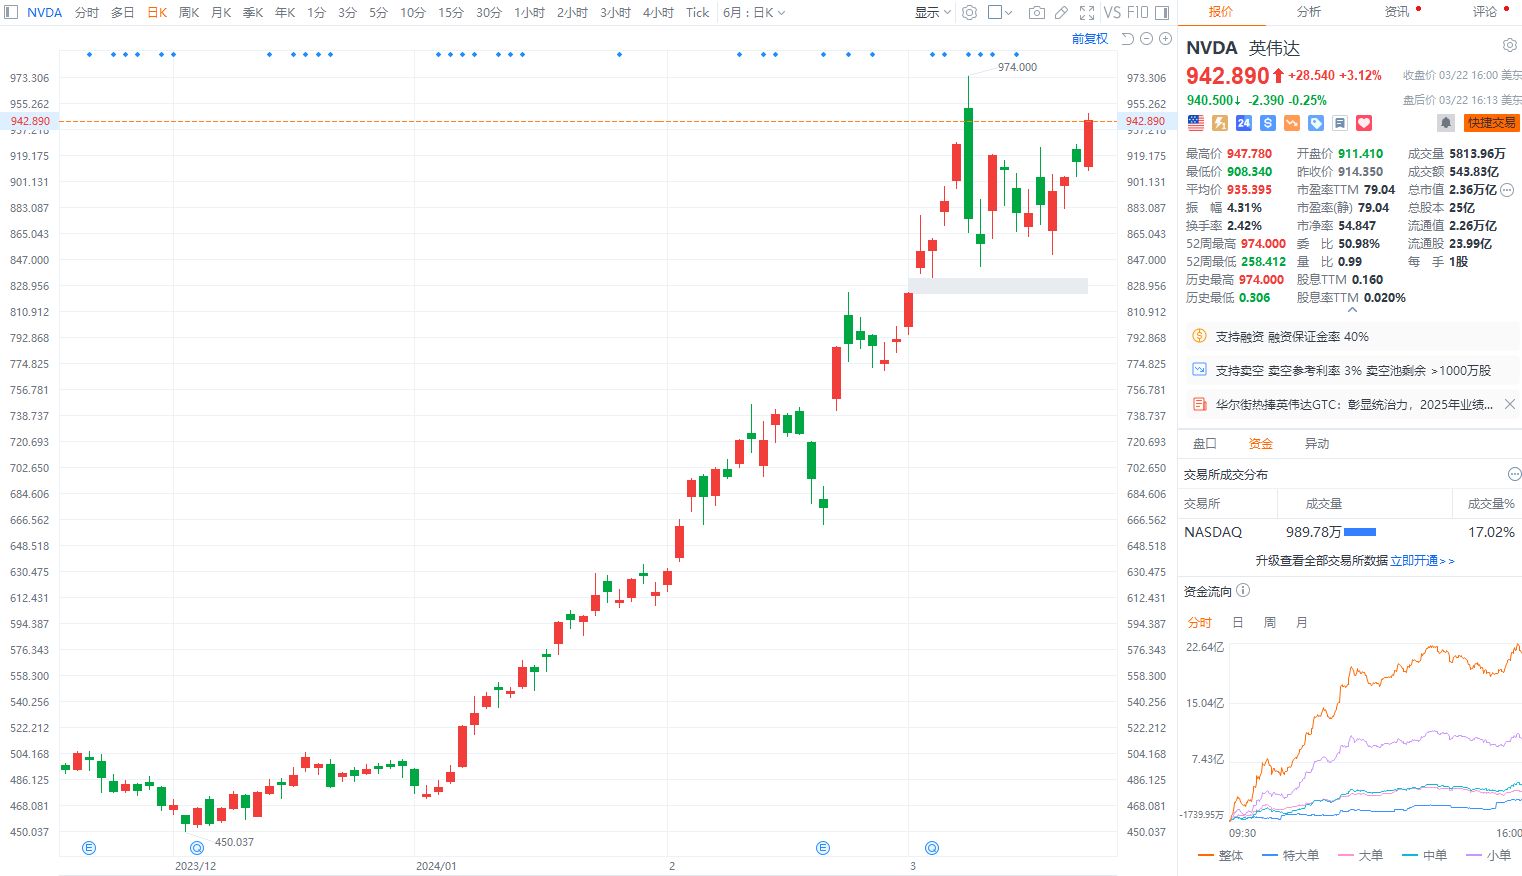
Task: Select 月 capital flow period
Action: pyautogui.click(x=1302, y=622)
